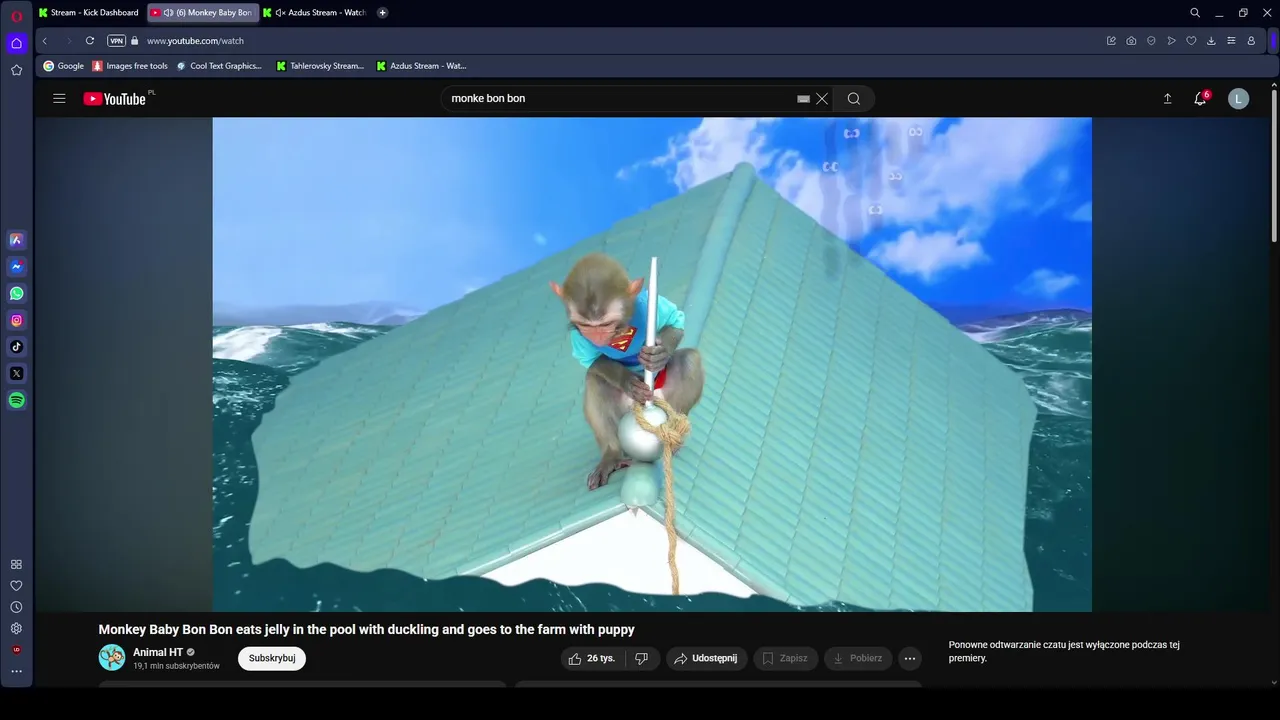The image size is (1280, 720).
Task: Toggle the VPN badge in address bar
Action: pyautogui.click(x=116, y=41)
